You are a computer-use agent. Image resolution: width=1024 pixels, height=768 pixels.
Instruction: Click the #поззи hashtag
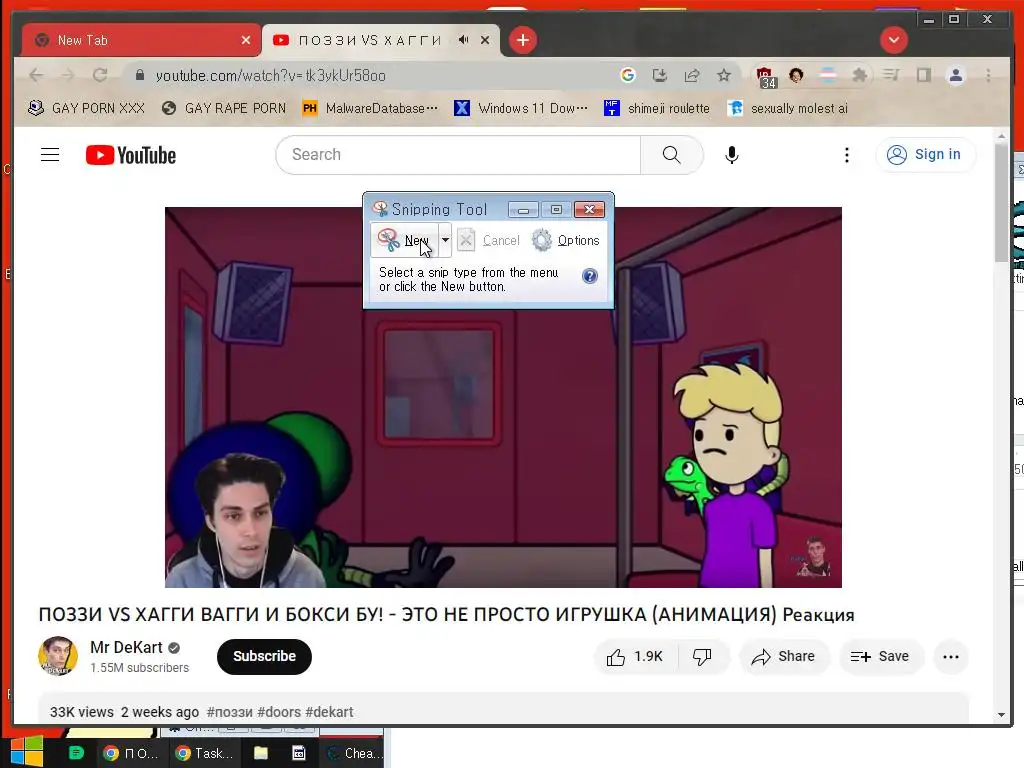pyautogui.click(x=229, y=712)
